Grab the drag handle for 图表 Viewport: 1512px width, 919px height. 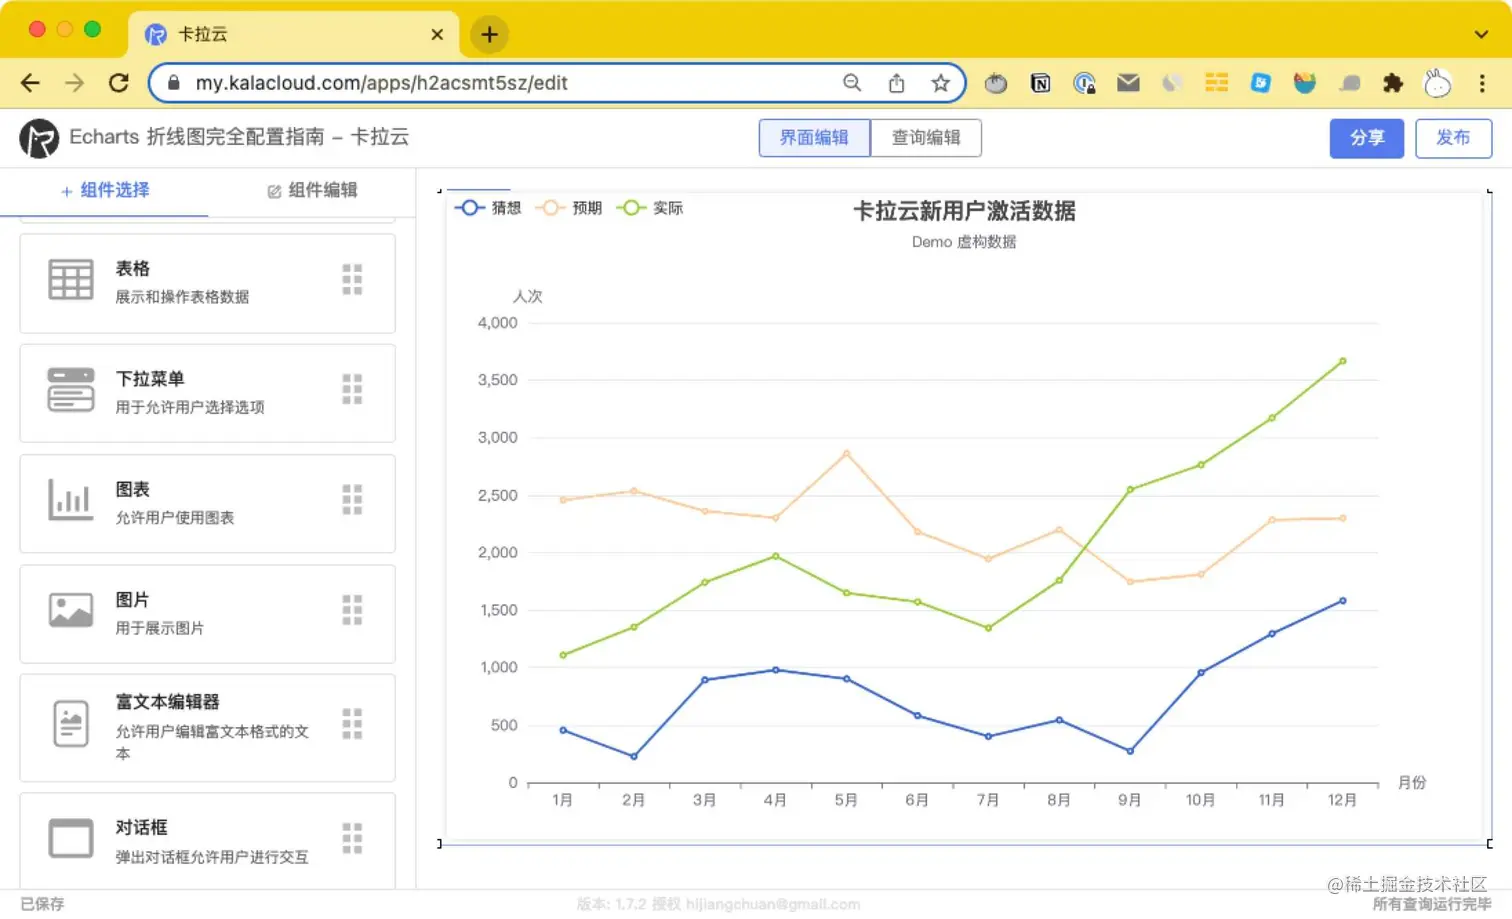click(x=352, y=499)
